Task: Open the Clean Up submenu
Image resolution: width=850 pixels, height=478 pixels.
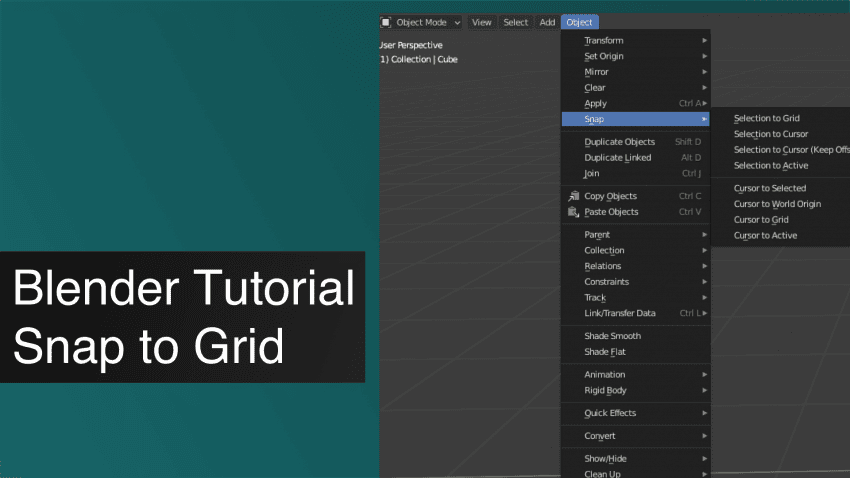Action: [x=635, y=473]
